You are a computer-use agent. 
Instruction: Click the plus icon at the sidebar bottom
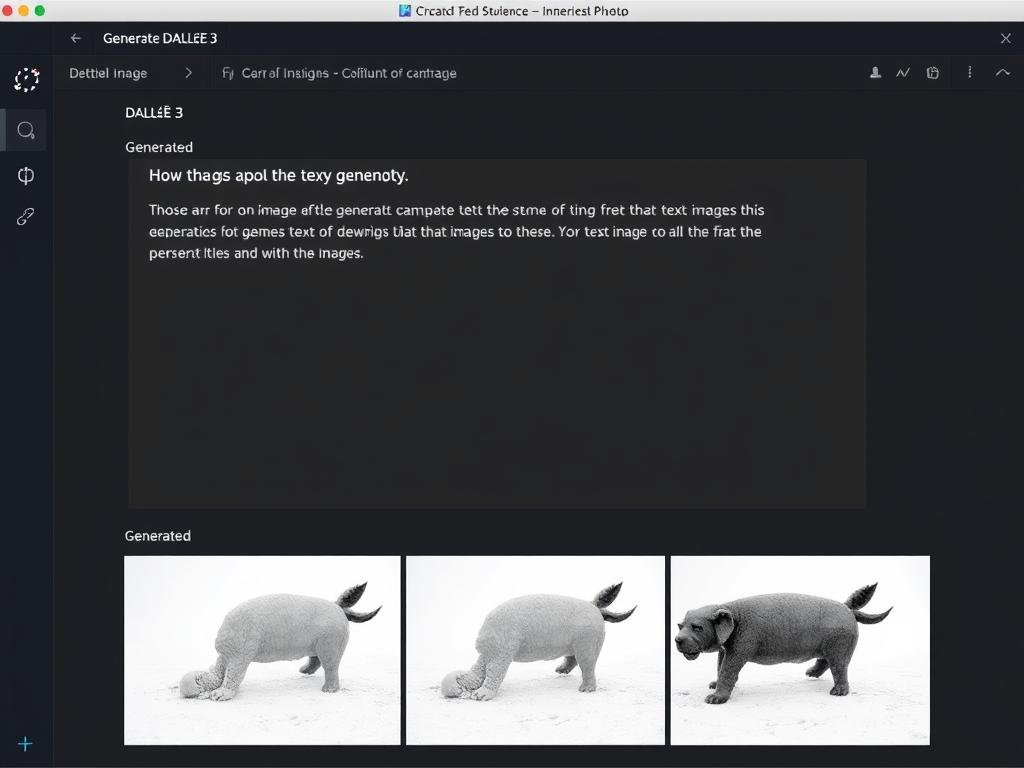(25, 744)
